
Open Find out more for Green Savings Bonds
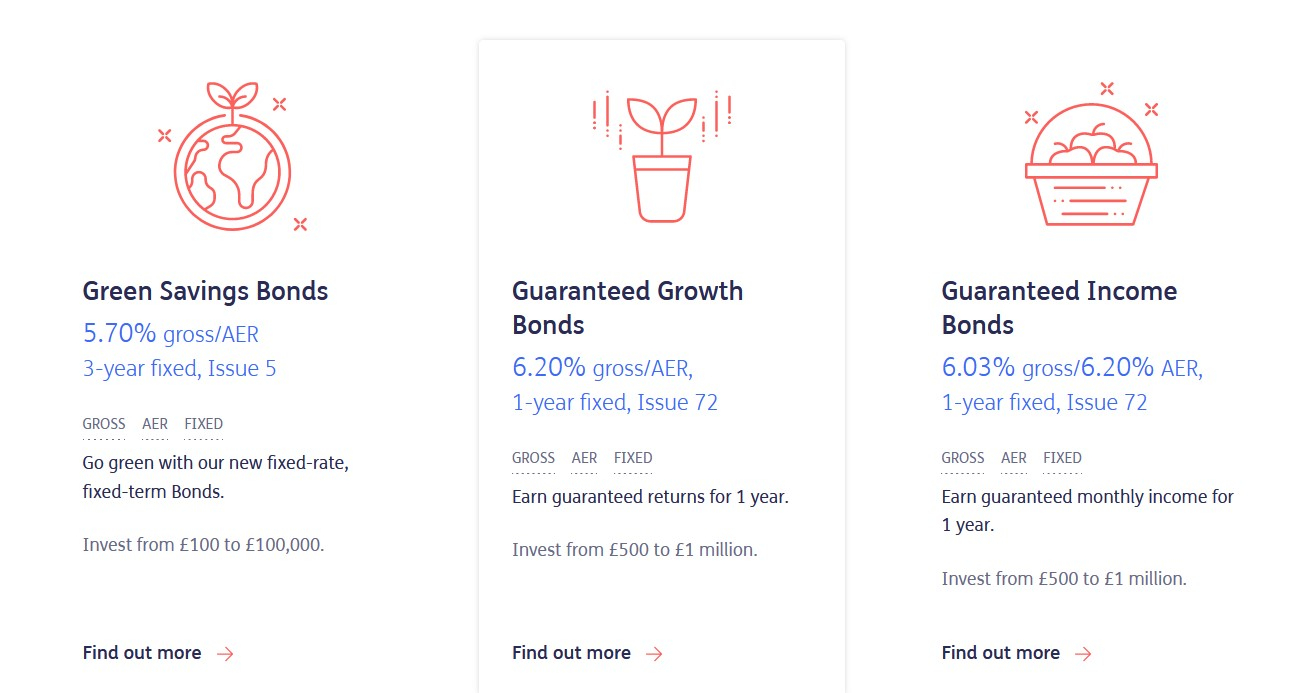click(x=142, y=653)
